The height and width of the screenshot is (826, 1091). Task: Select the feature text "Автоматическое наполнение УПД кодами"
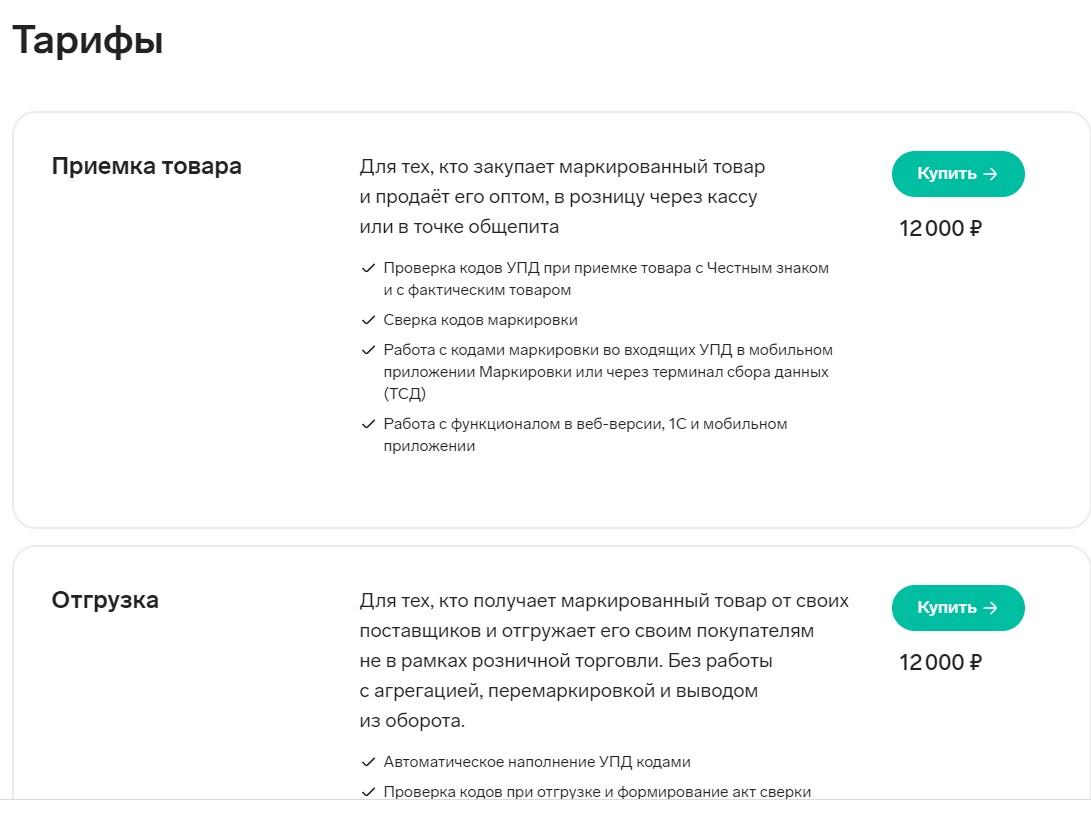[x=537, y=762]
